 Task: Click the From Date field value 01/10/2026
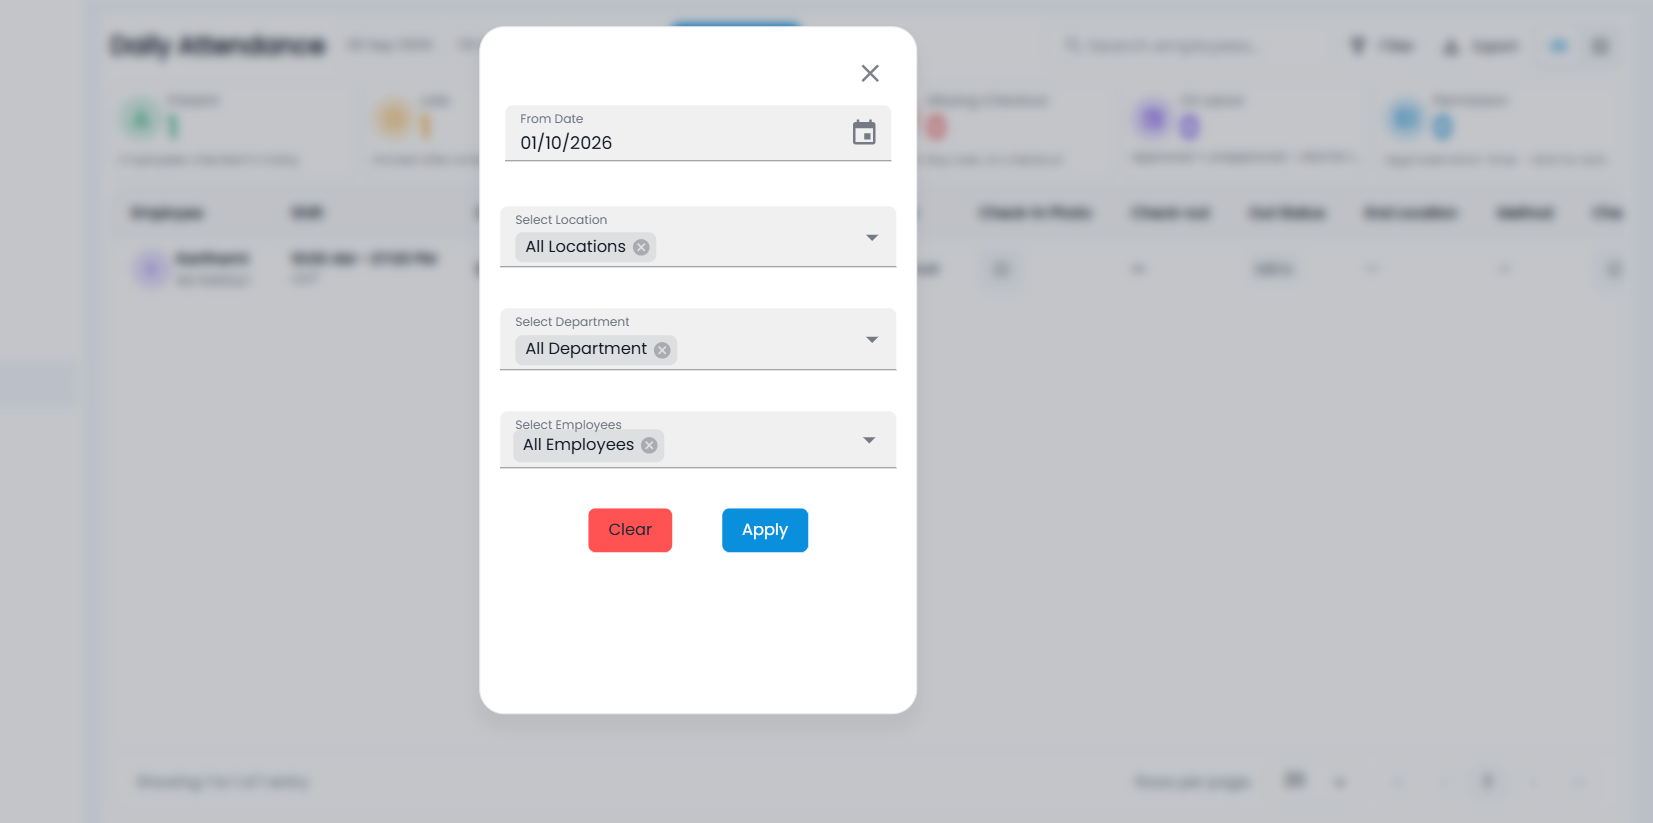click(566, 143)
